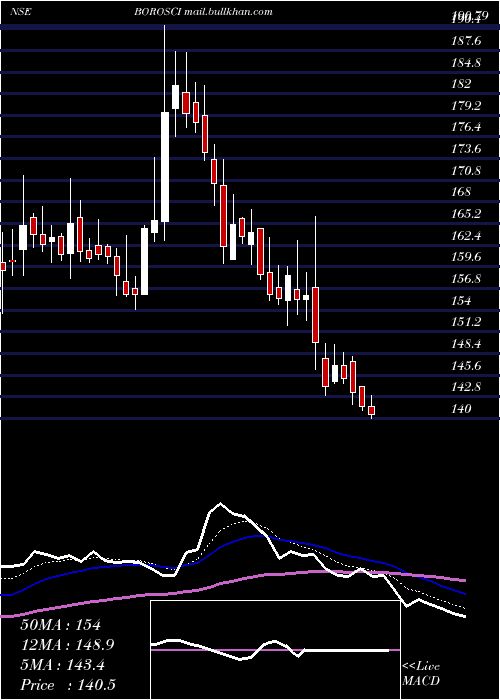Screen dimensions: 500x700
Task: Select the 154 price axis label
Action: (x=461, y=300)
